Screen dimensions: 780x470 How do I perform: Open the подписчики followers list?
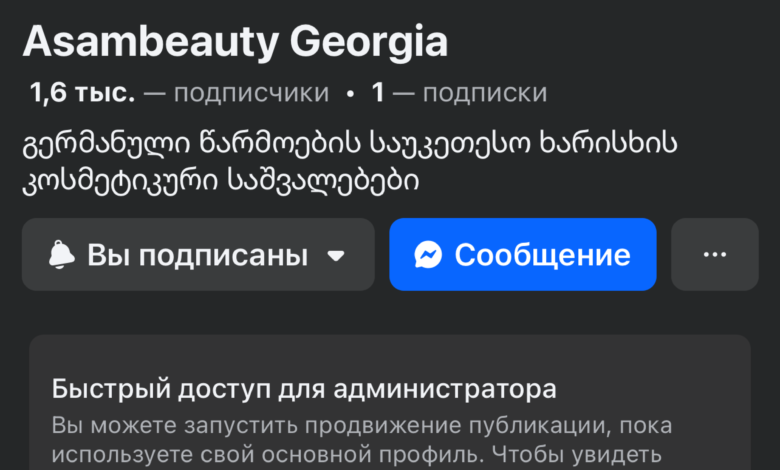point(251,94)
